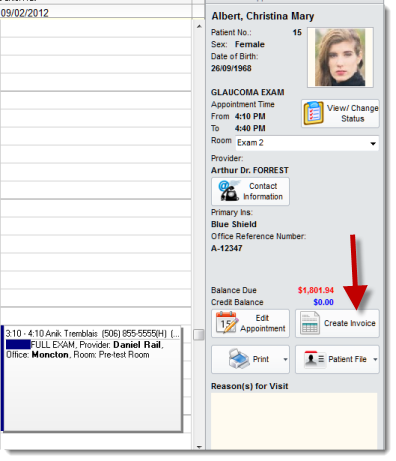Click date of birth 26/09/1968
Viewport: 396px width, 461px height.
231,68
